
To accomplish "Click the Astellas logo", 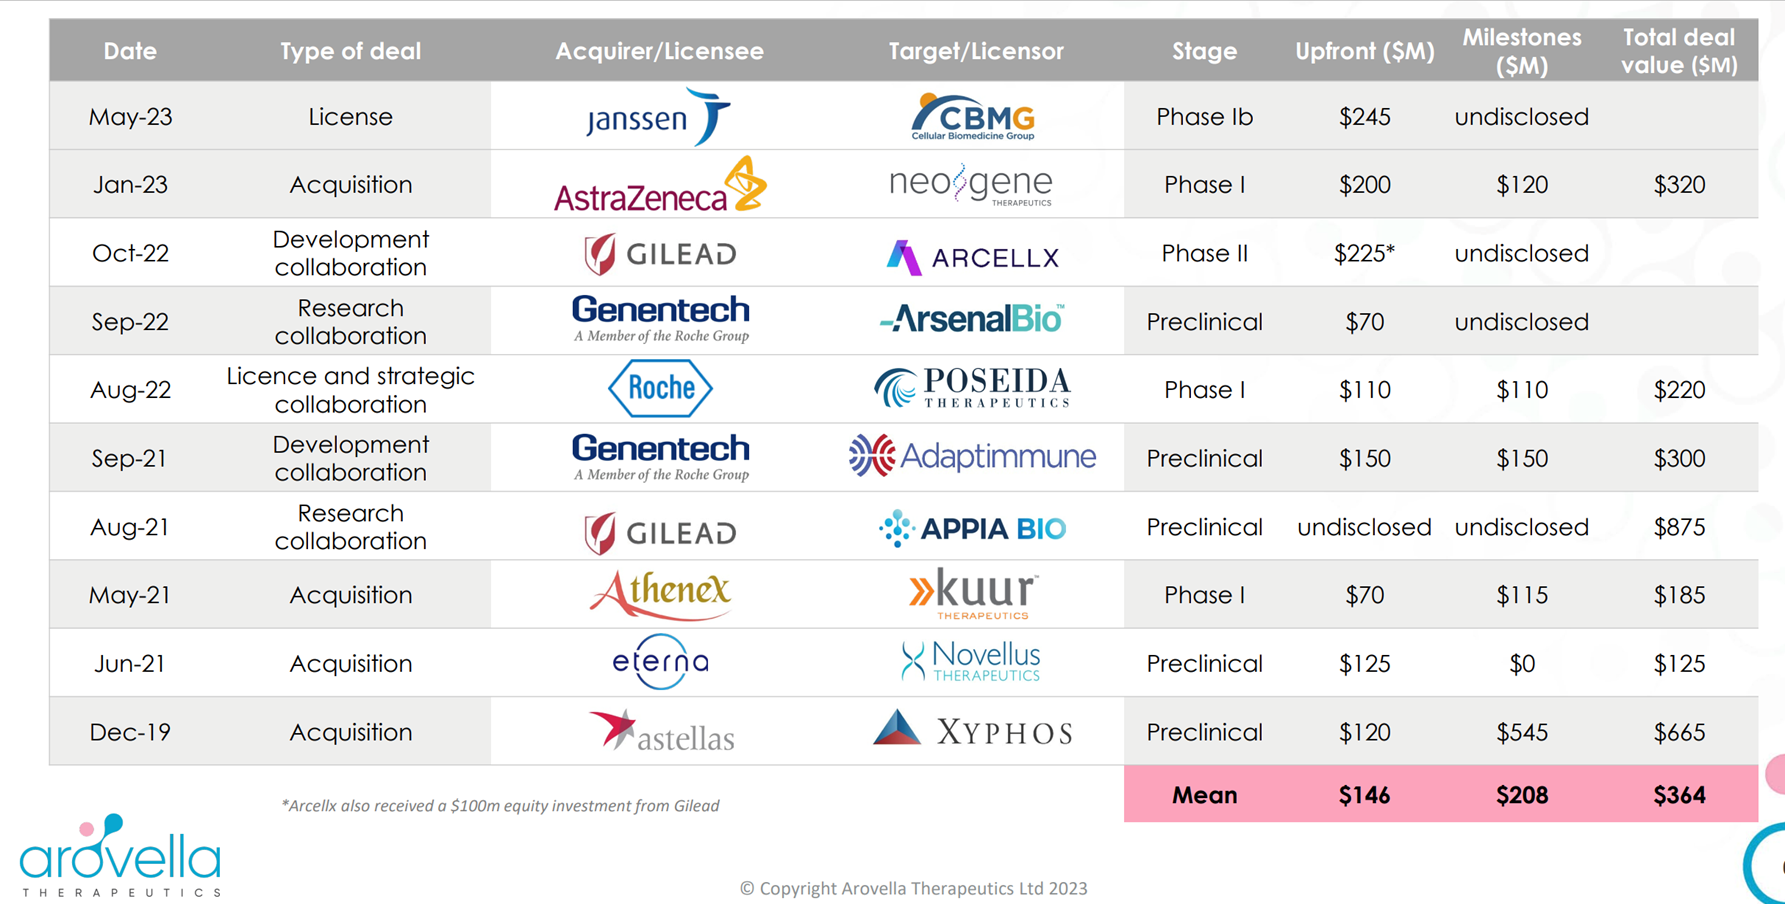I will pyautogui.click(x=661, y=731).
